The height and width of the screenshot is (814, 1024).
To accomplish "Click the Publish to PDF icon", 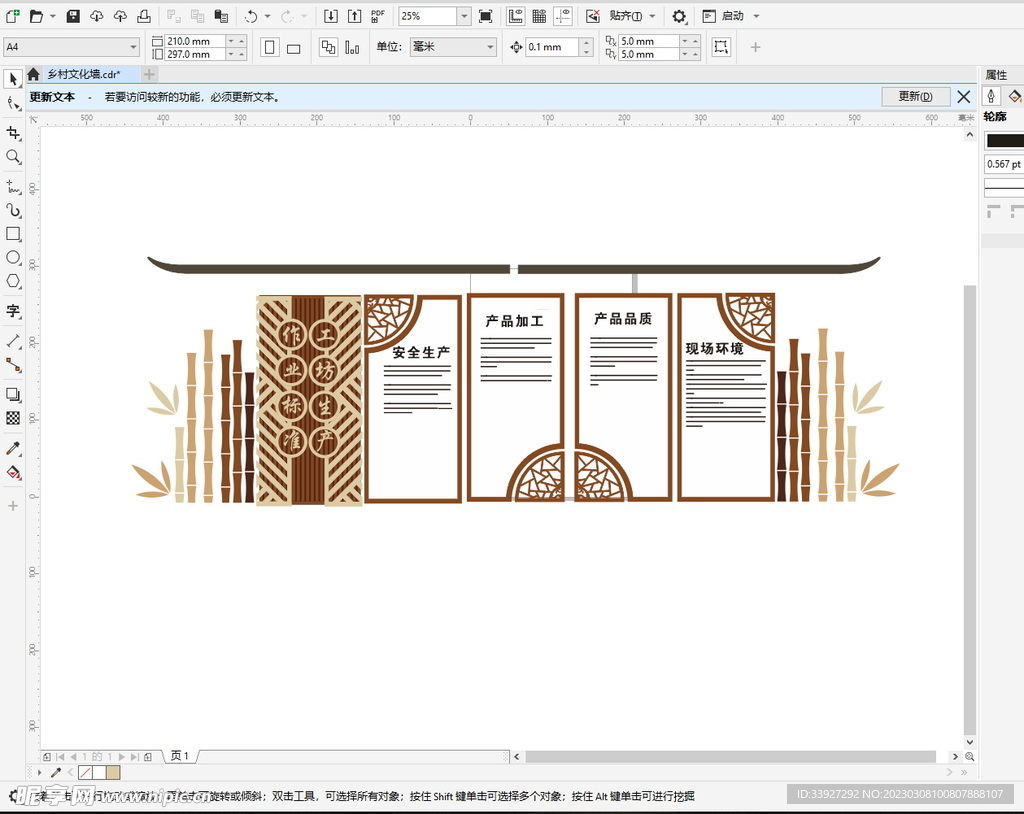I will coord(377,16).
